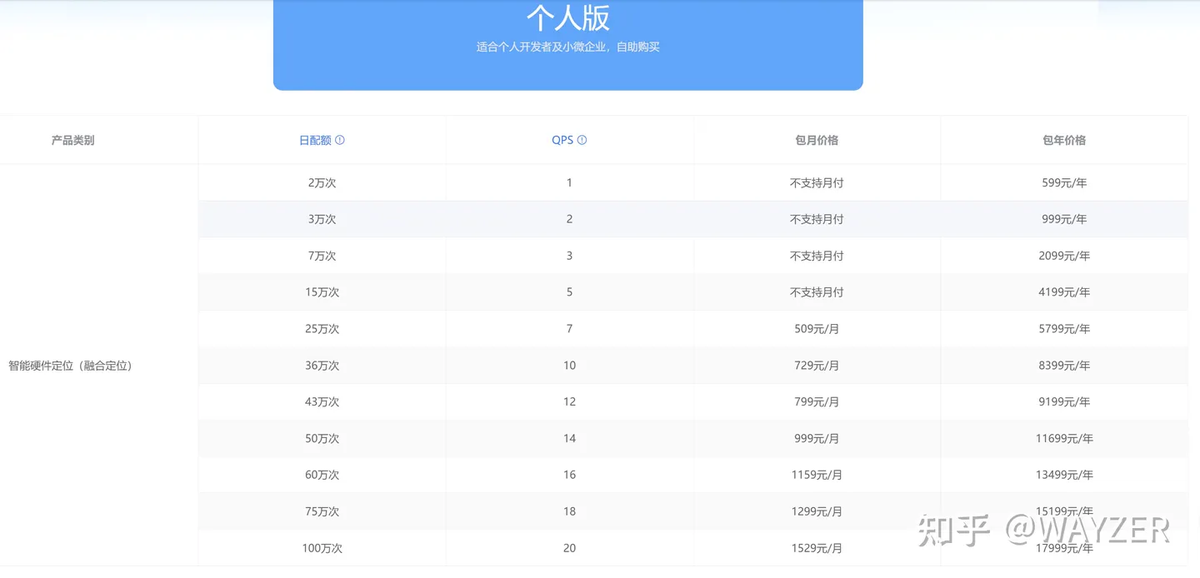The image size is (1200, 578).
Task: Click the 产品类别 column header
Action: [x=73, y=141]
